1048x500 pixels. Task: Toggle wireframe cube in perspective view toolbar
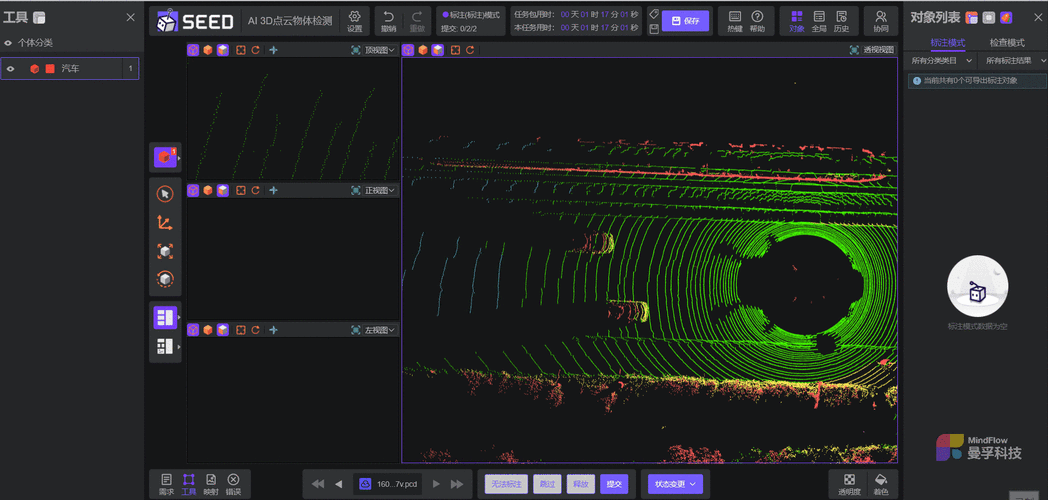408,50
